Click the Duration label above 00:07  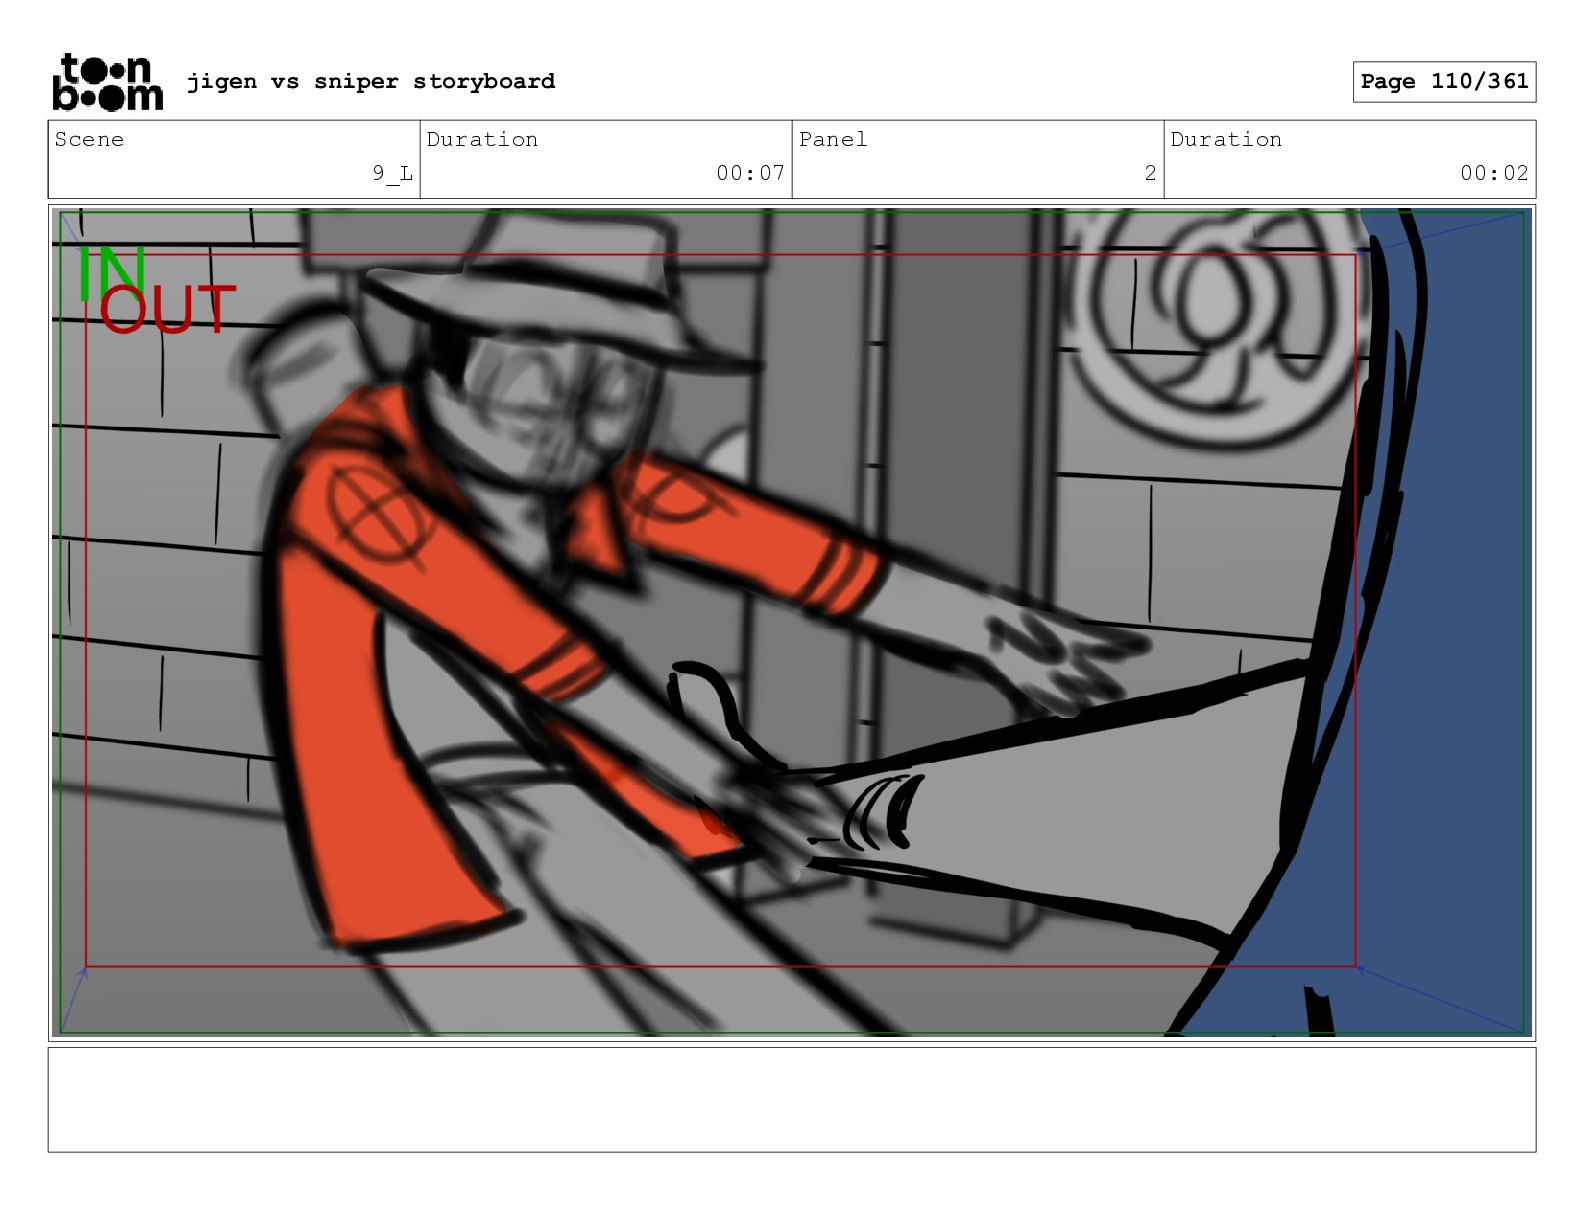pyautogui.click(x=482, y=139)
